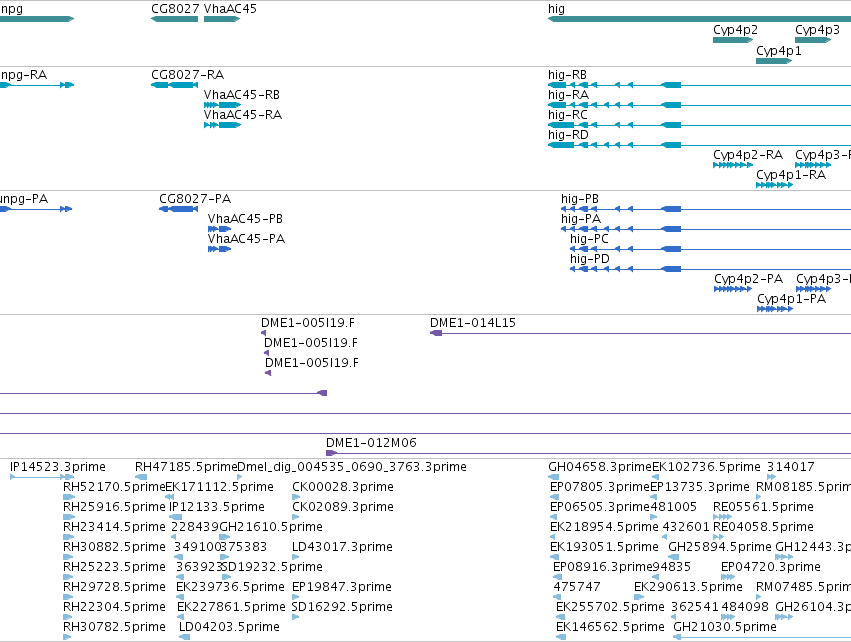This screenshot has width=851, height=642.
Task: Open the IP12133.5prime EST label
Action: 217,507
